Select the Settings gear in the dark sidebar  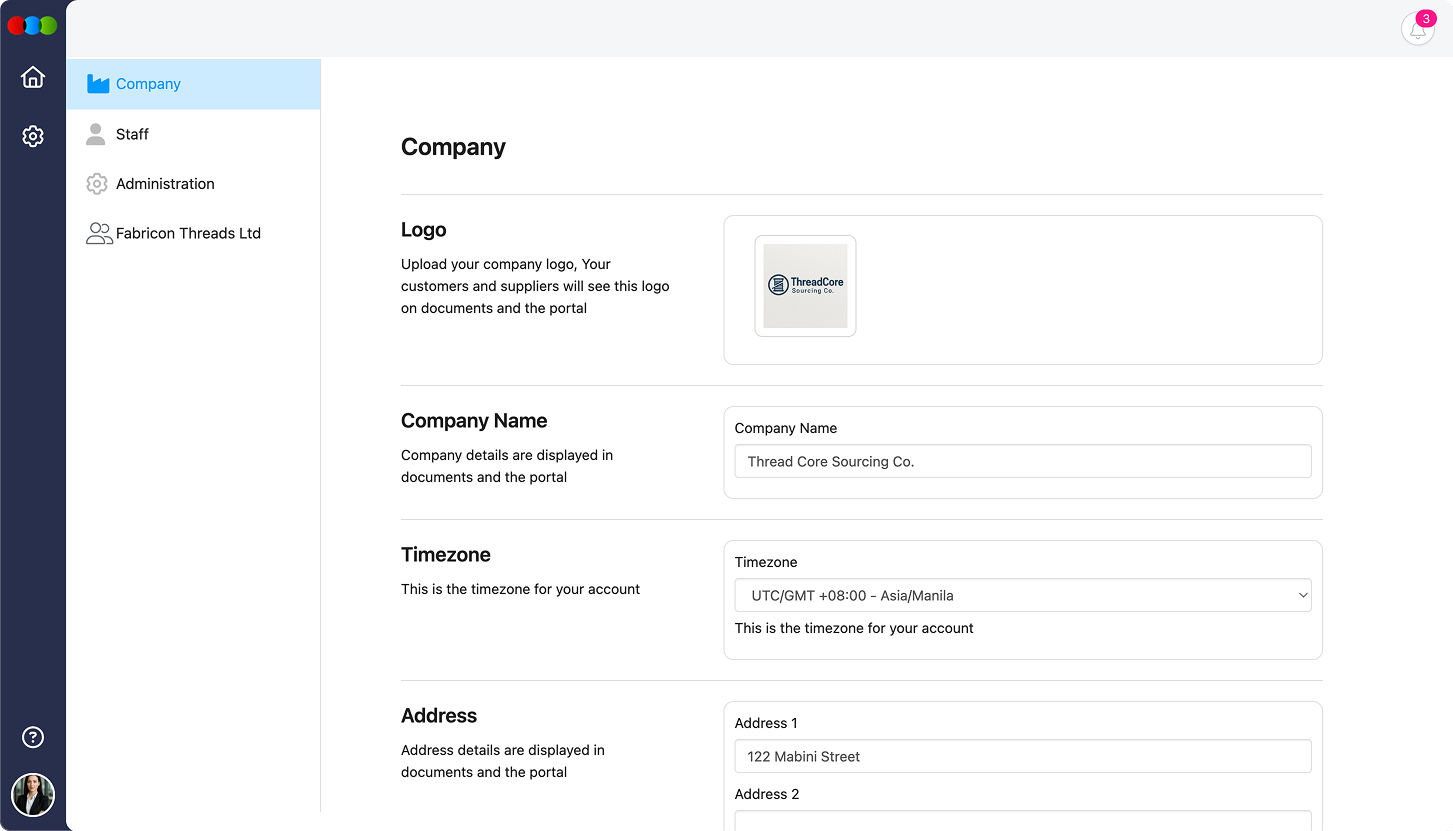33,136
